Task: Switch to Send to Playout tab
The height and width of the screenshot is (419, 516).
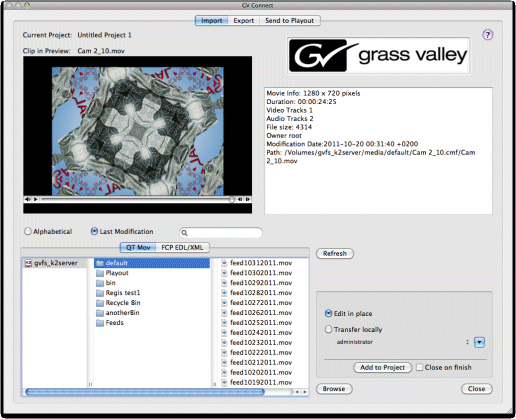Action: tap(290, 21)
